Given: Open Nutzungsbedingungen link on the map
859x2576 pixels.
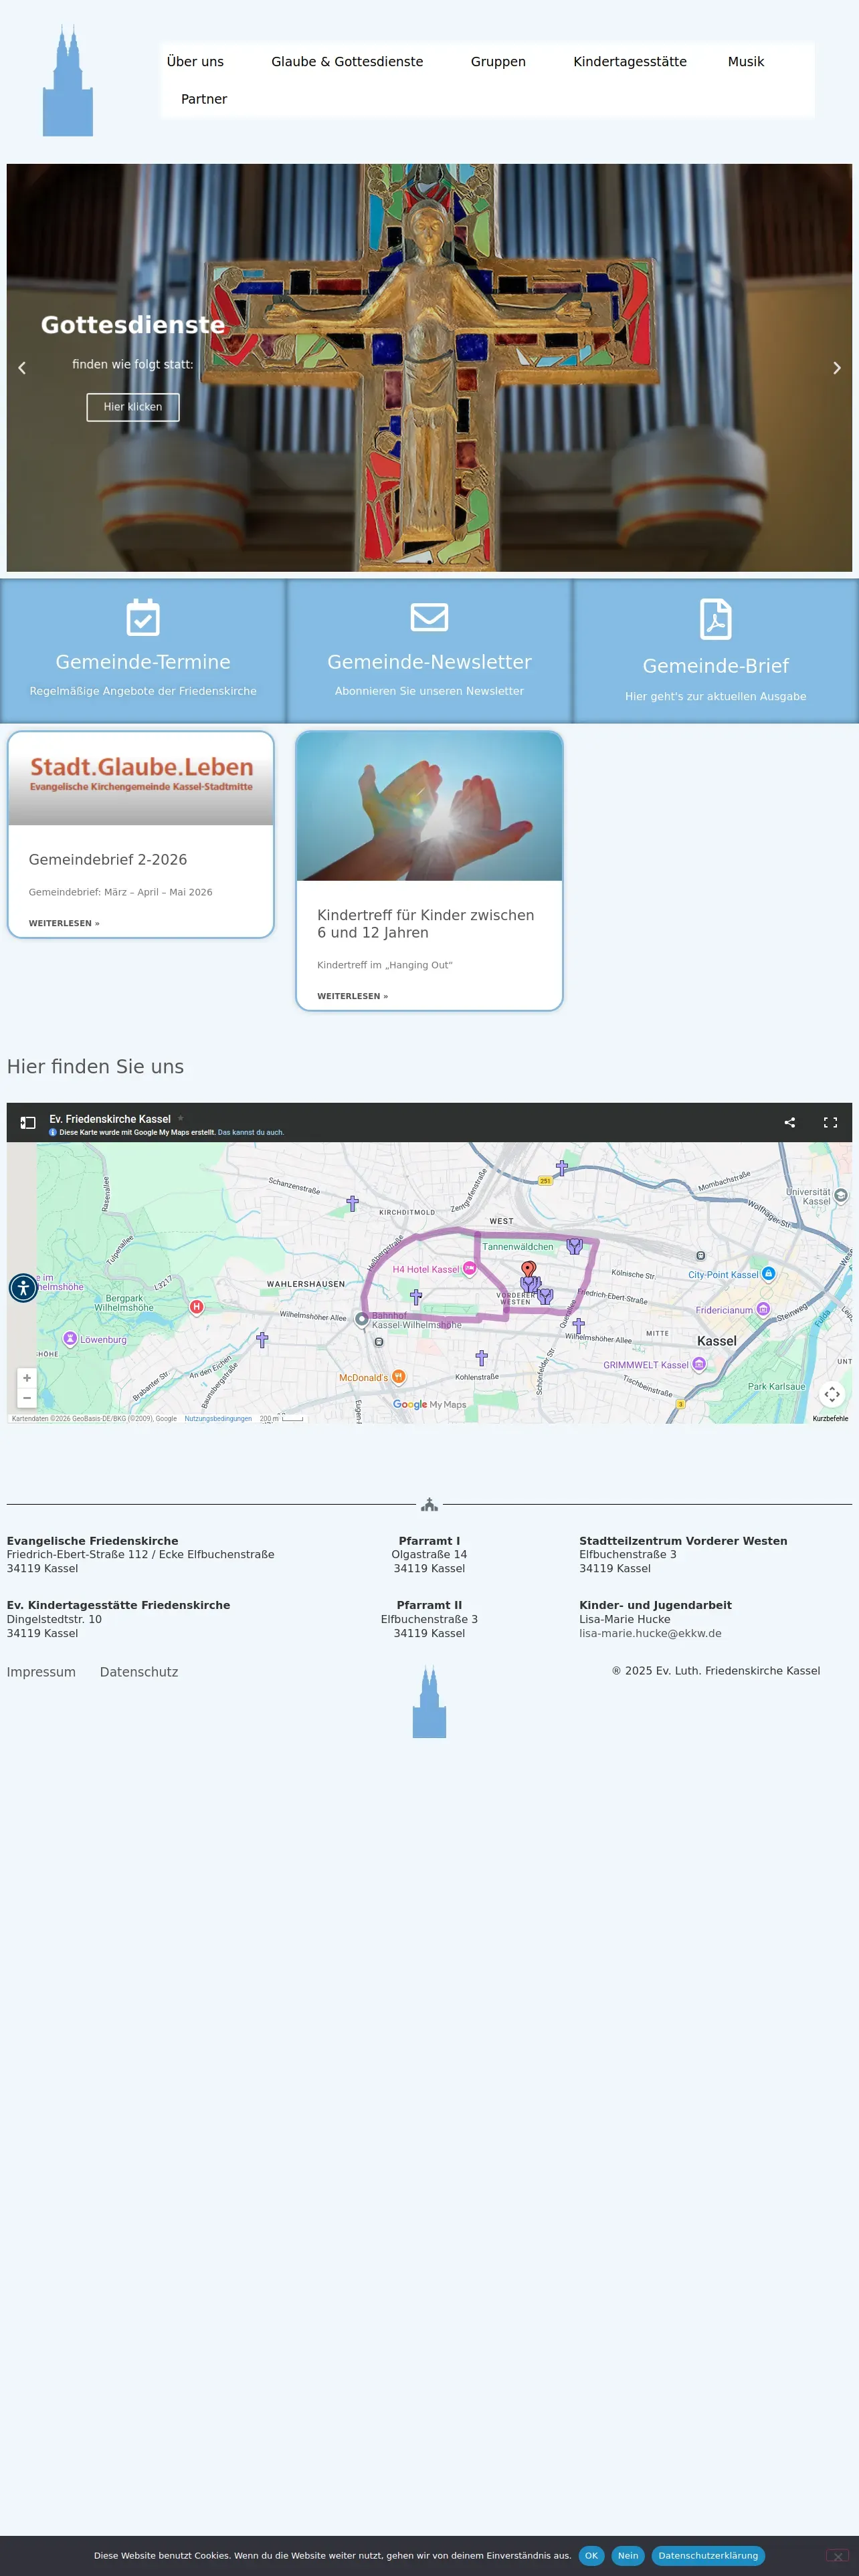Looking at the screenshot, I should 218,1418.
